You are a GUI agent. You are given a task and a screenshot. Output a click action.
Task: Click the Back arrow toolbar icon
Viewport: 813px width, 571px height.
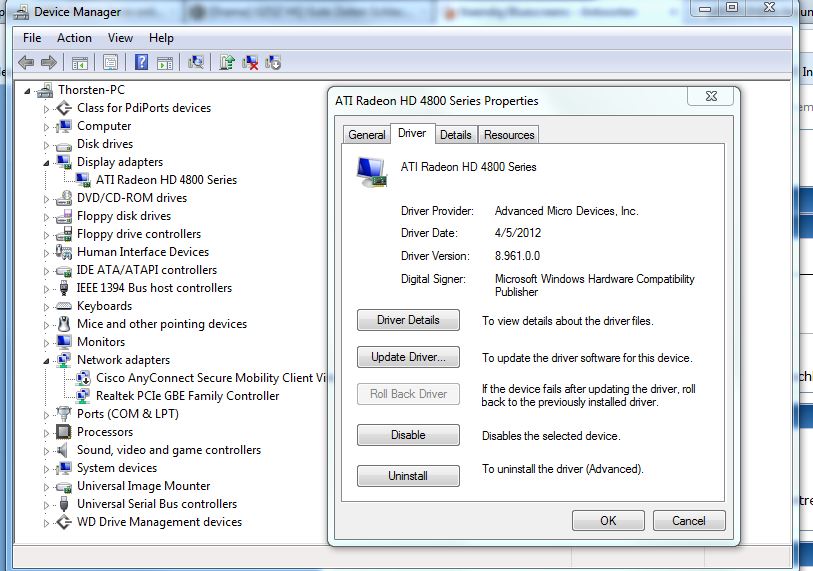(x=26, y=63)
